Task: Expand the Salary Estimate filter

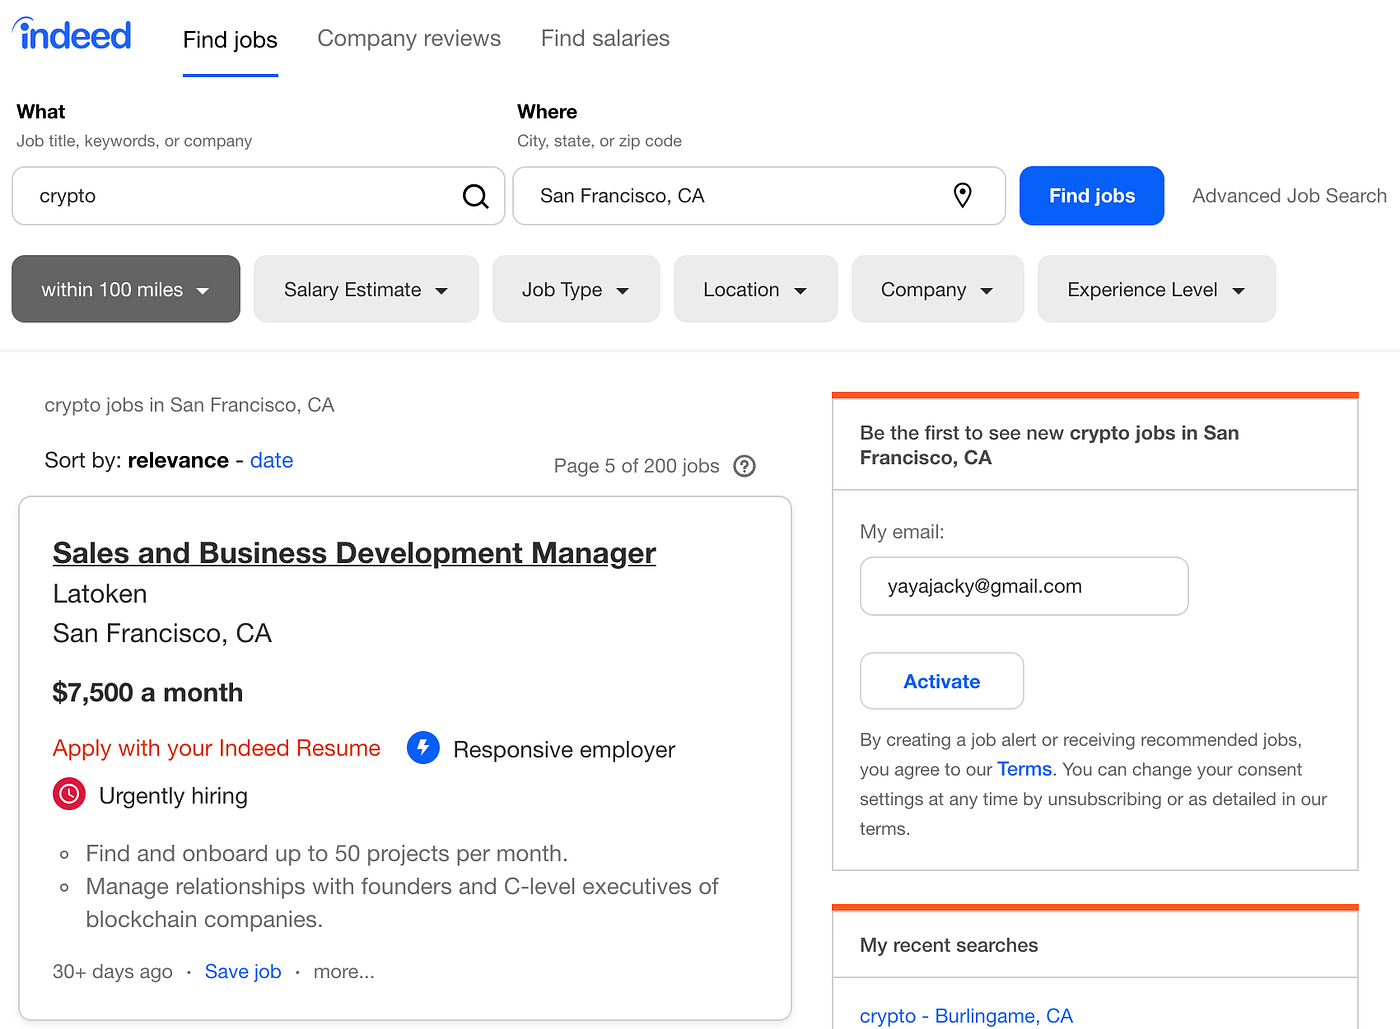Action: point(366,289)
